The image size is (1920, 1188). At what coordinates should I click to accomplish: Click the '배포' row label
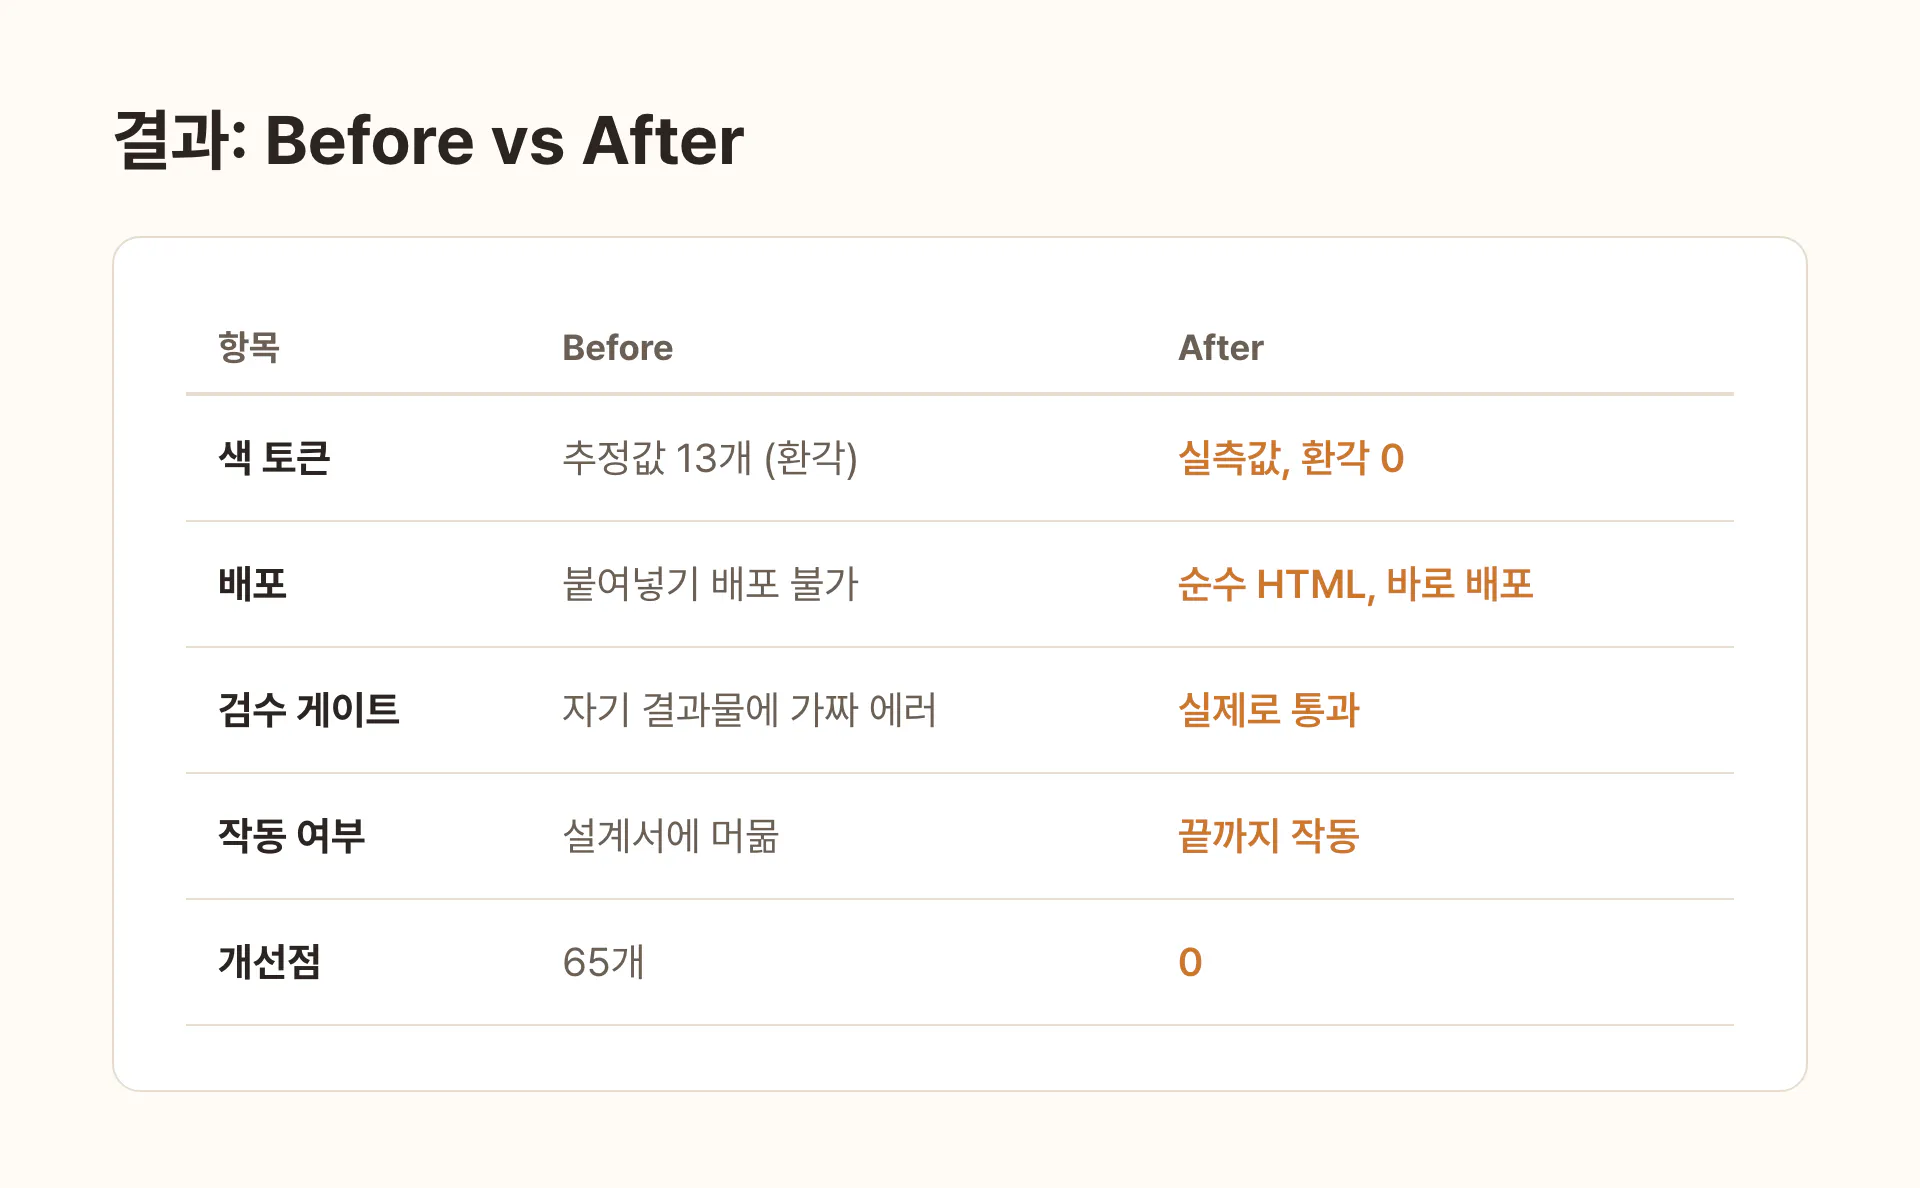(252, 584)
